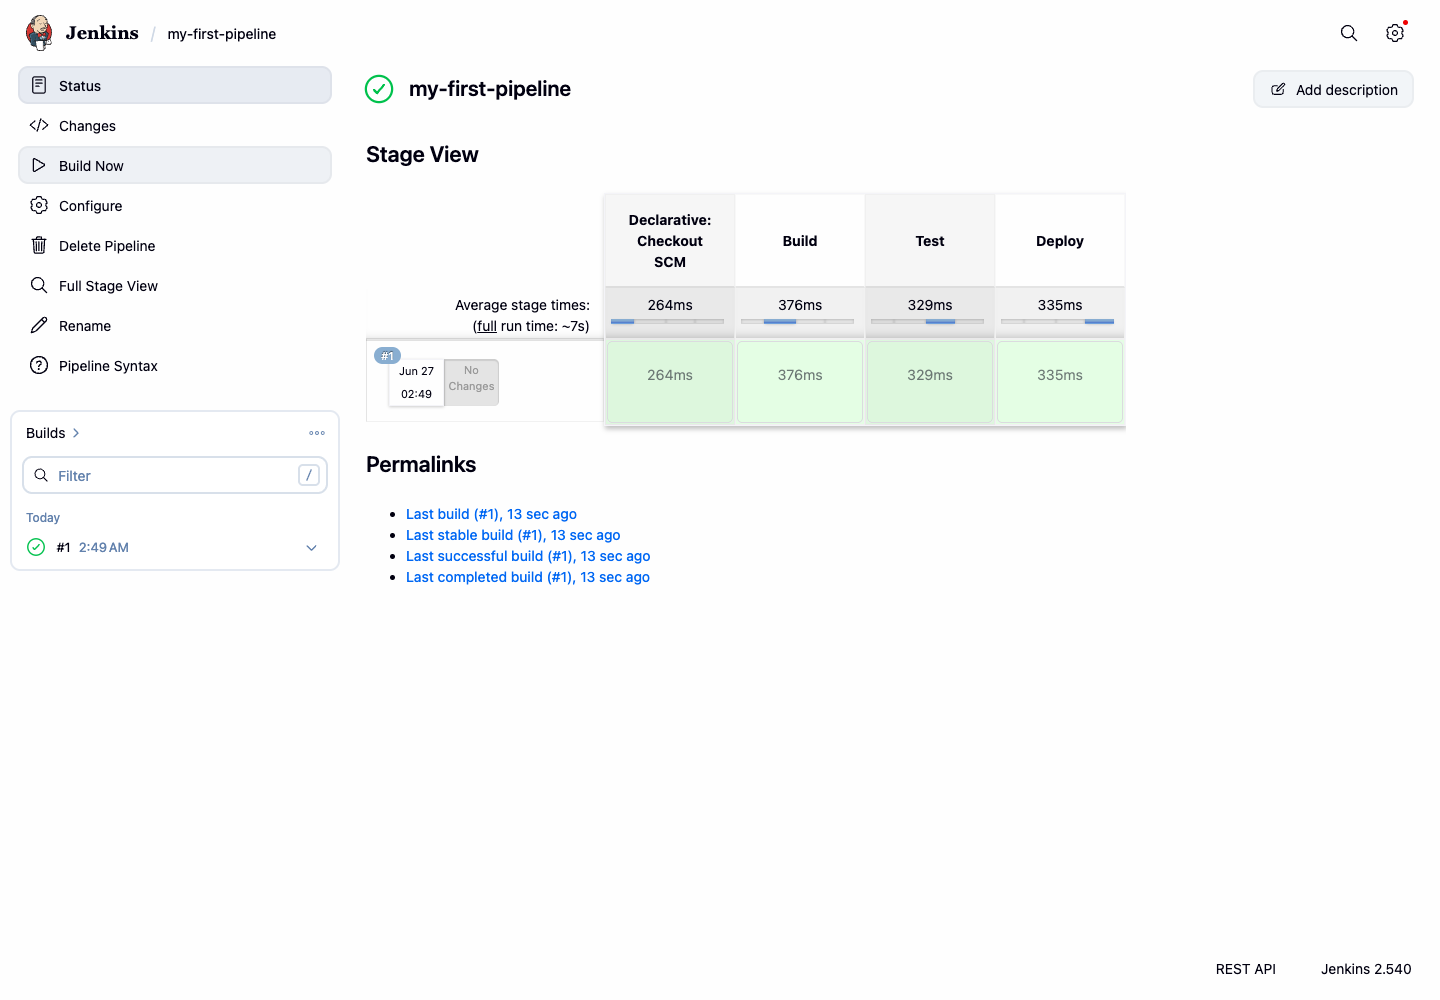
Task: Expand the Builds section chevron
Action: [x=76, y=433]
